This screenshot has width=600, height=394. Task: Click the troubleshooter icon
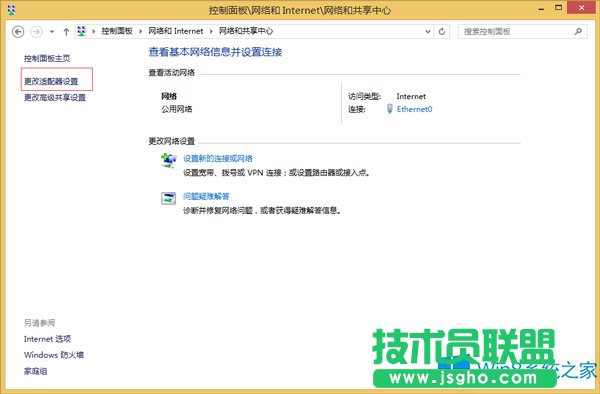click(x=168, y=198)
